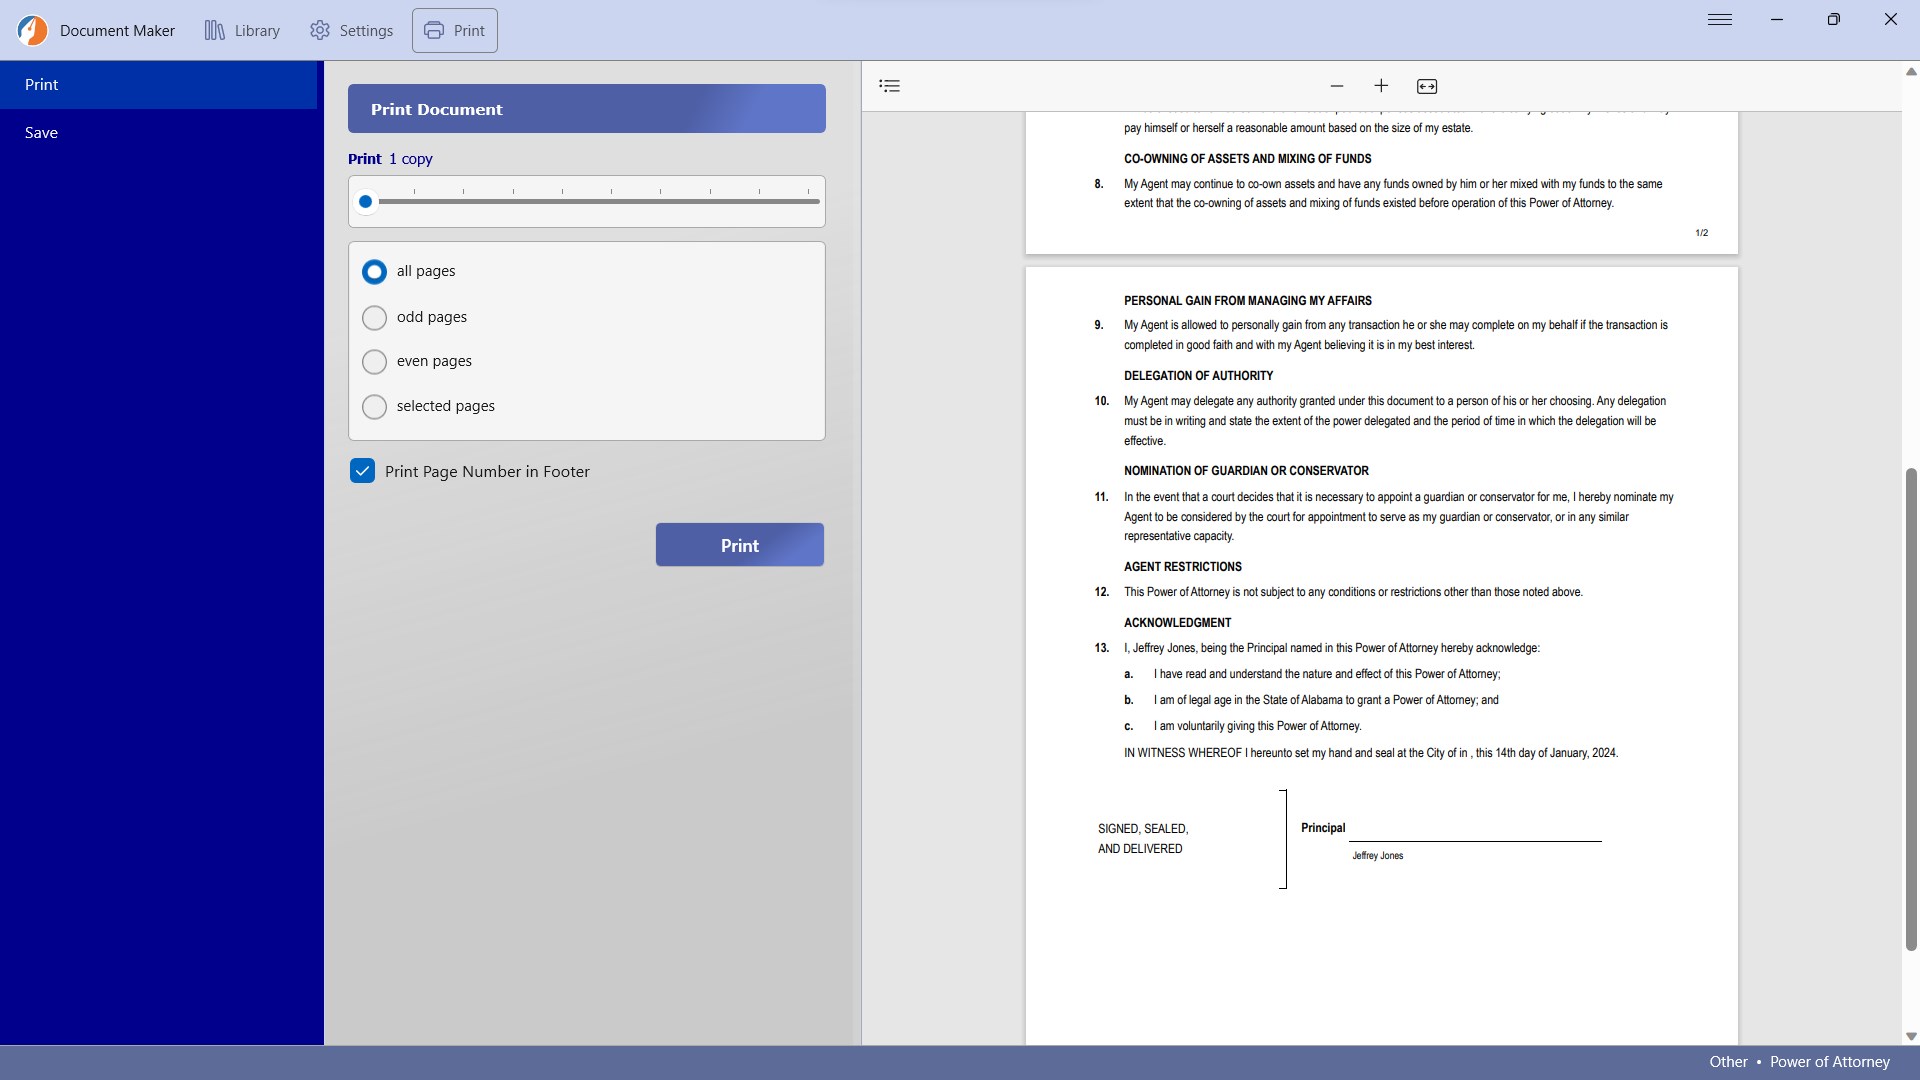Click the Other category in status bar
Screen dimensions: 1920x1080
point(1727,1061)
